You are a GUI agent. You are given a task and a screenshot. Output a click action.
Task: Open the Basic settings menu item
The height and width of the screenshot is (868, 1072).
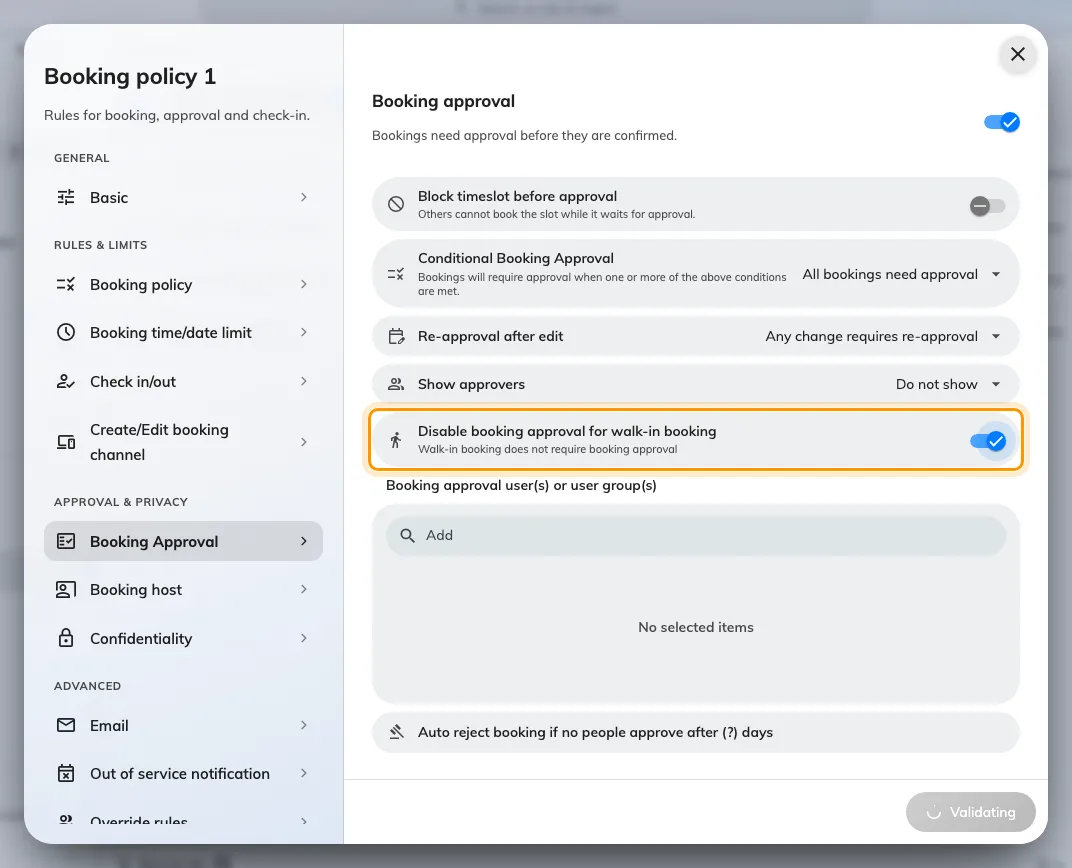click(183, 198)
